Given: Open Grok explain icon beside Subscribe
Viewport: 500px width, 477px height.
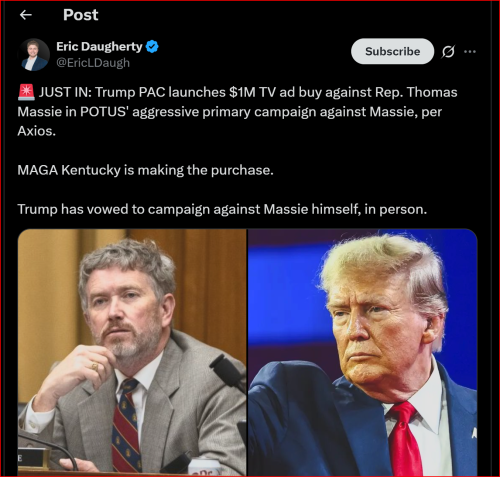Looking at the screenshot, I should tap(448, 51).
